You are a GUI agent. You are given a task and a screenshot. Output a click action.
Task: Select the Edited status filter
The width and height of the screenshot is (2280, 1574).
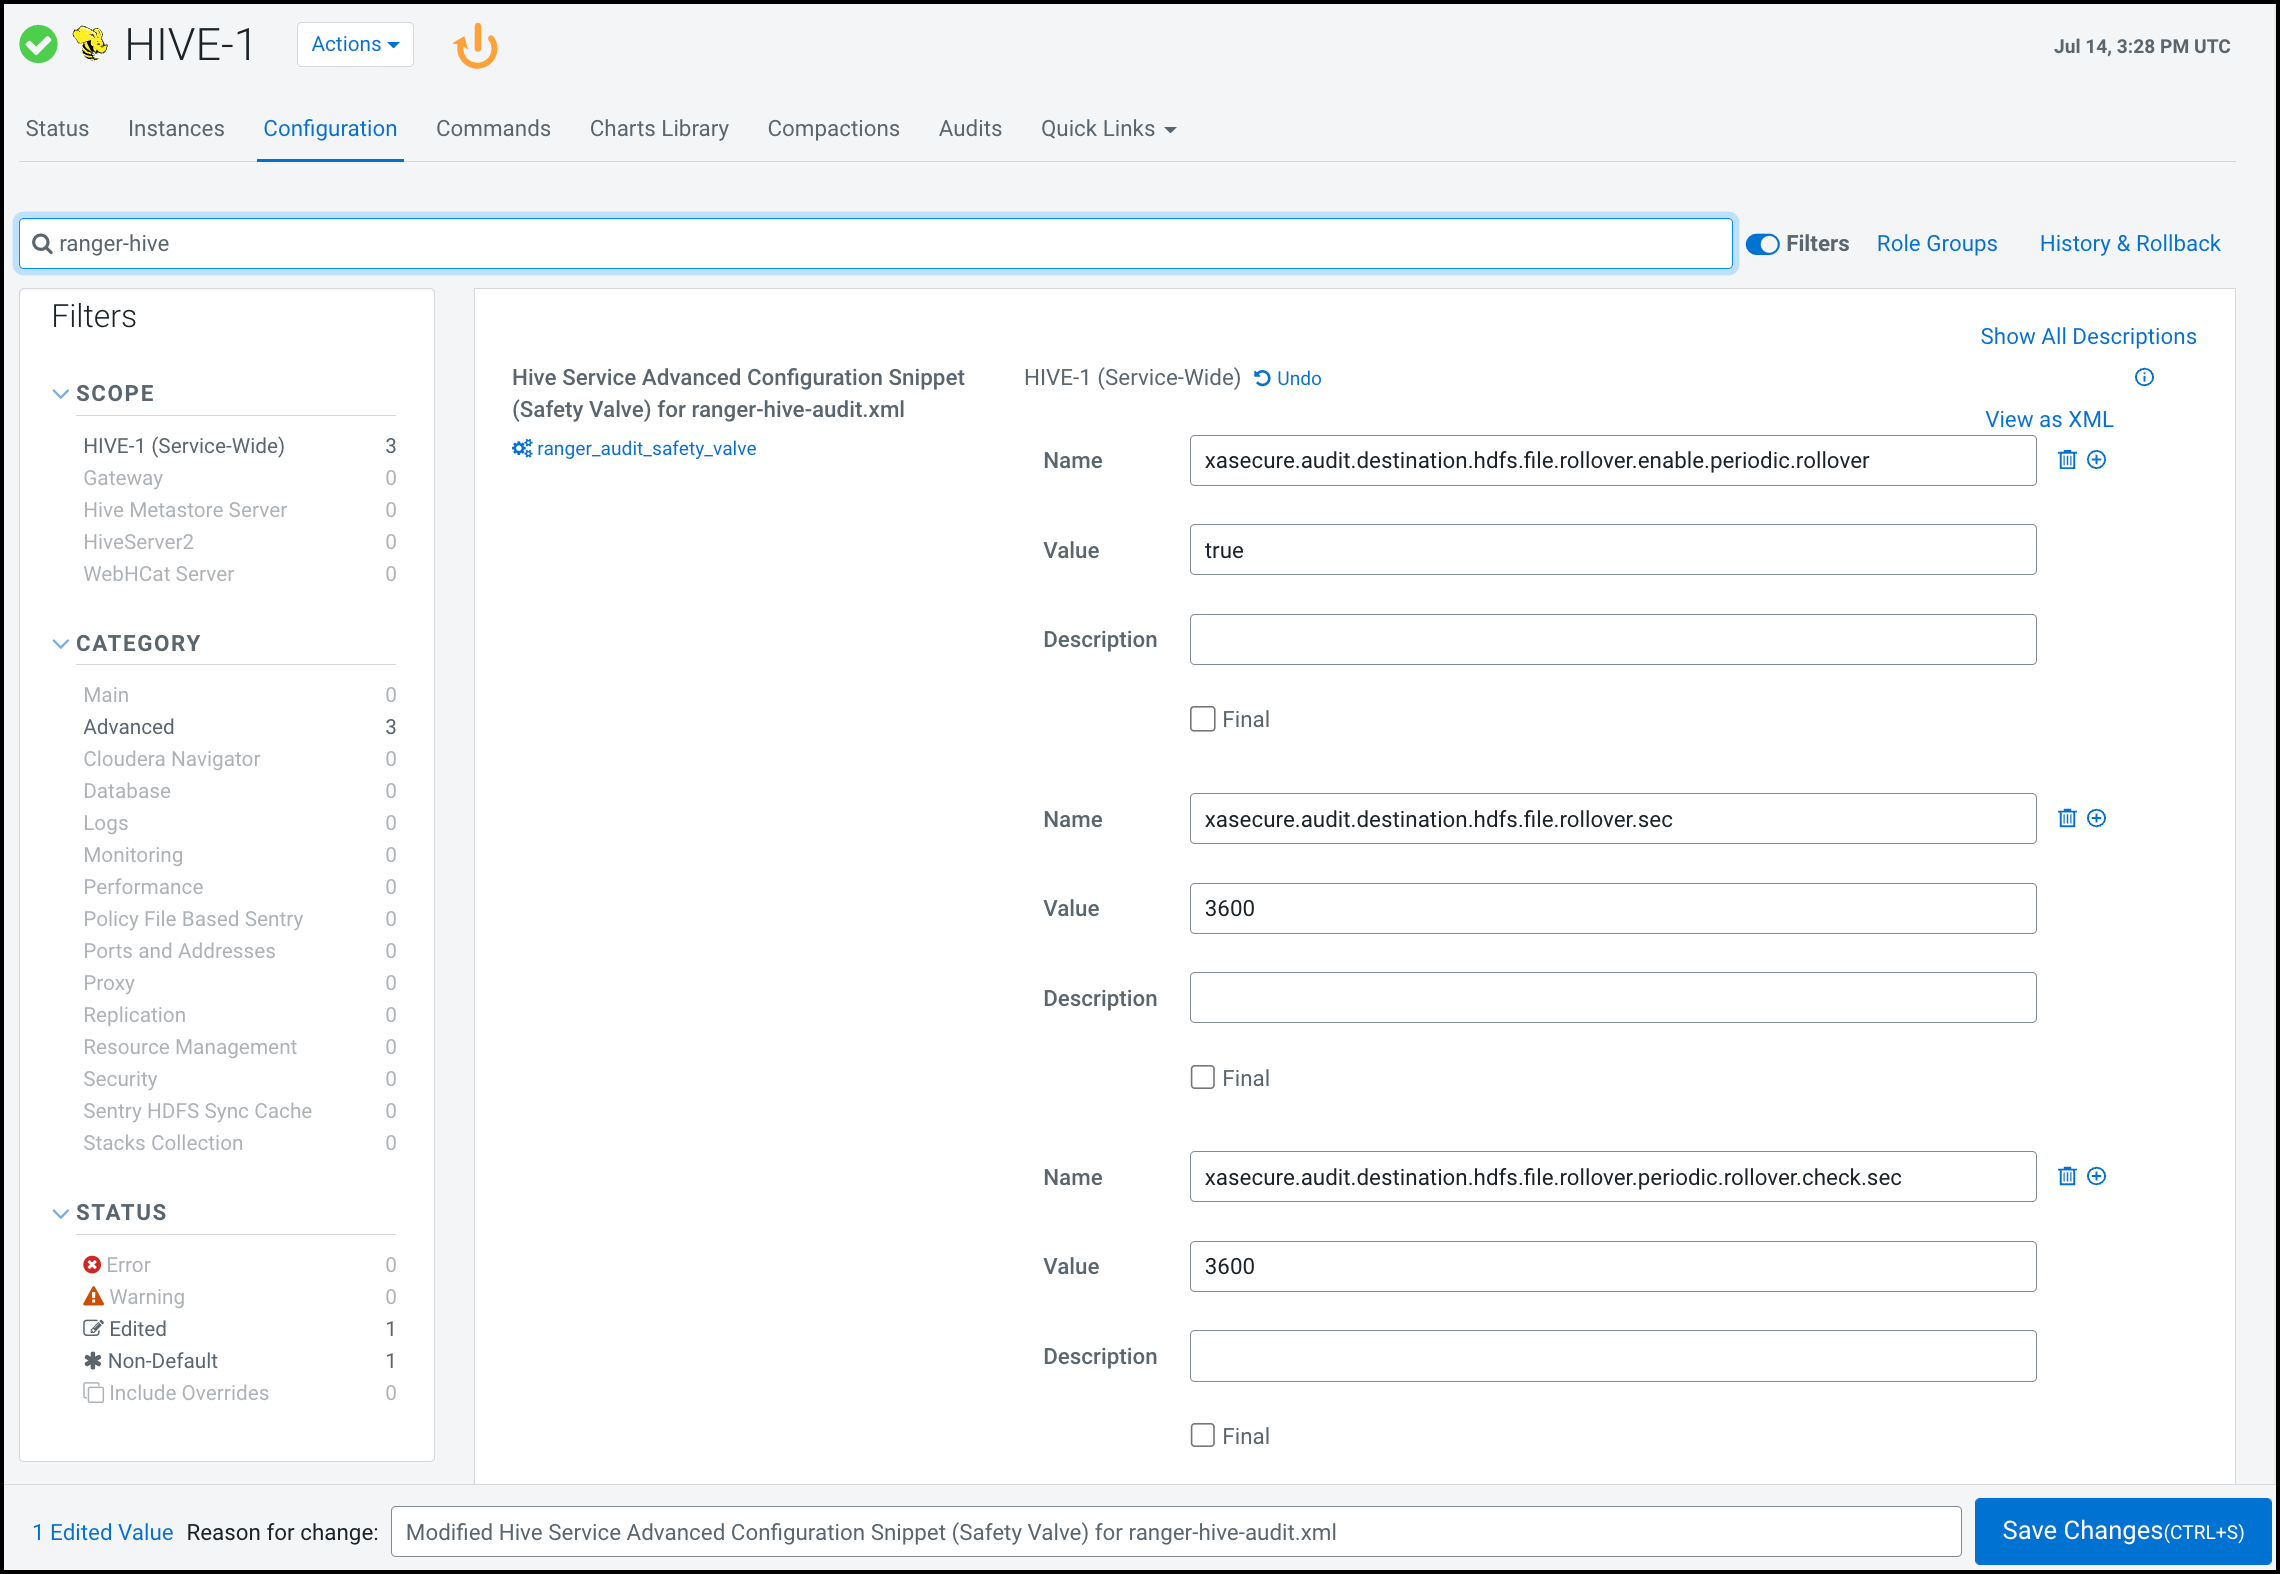(x=137, y=1328)
